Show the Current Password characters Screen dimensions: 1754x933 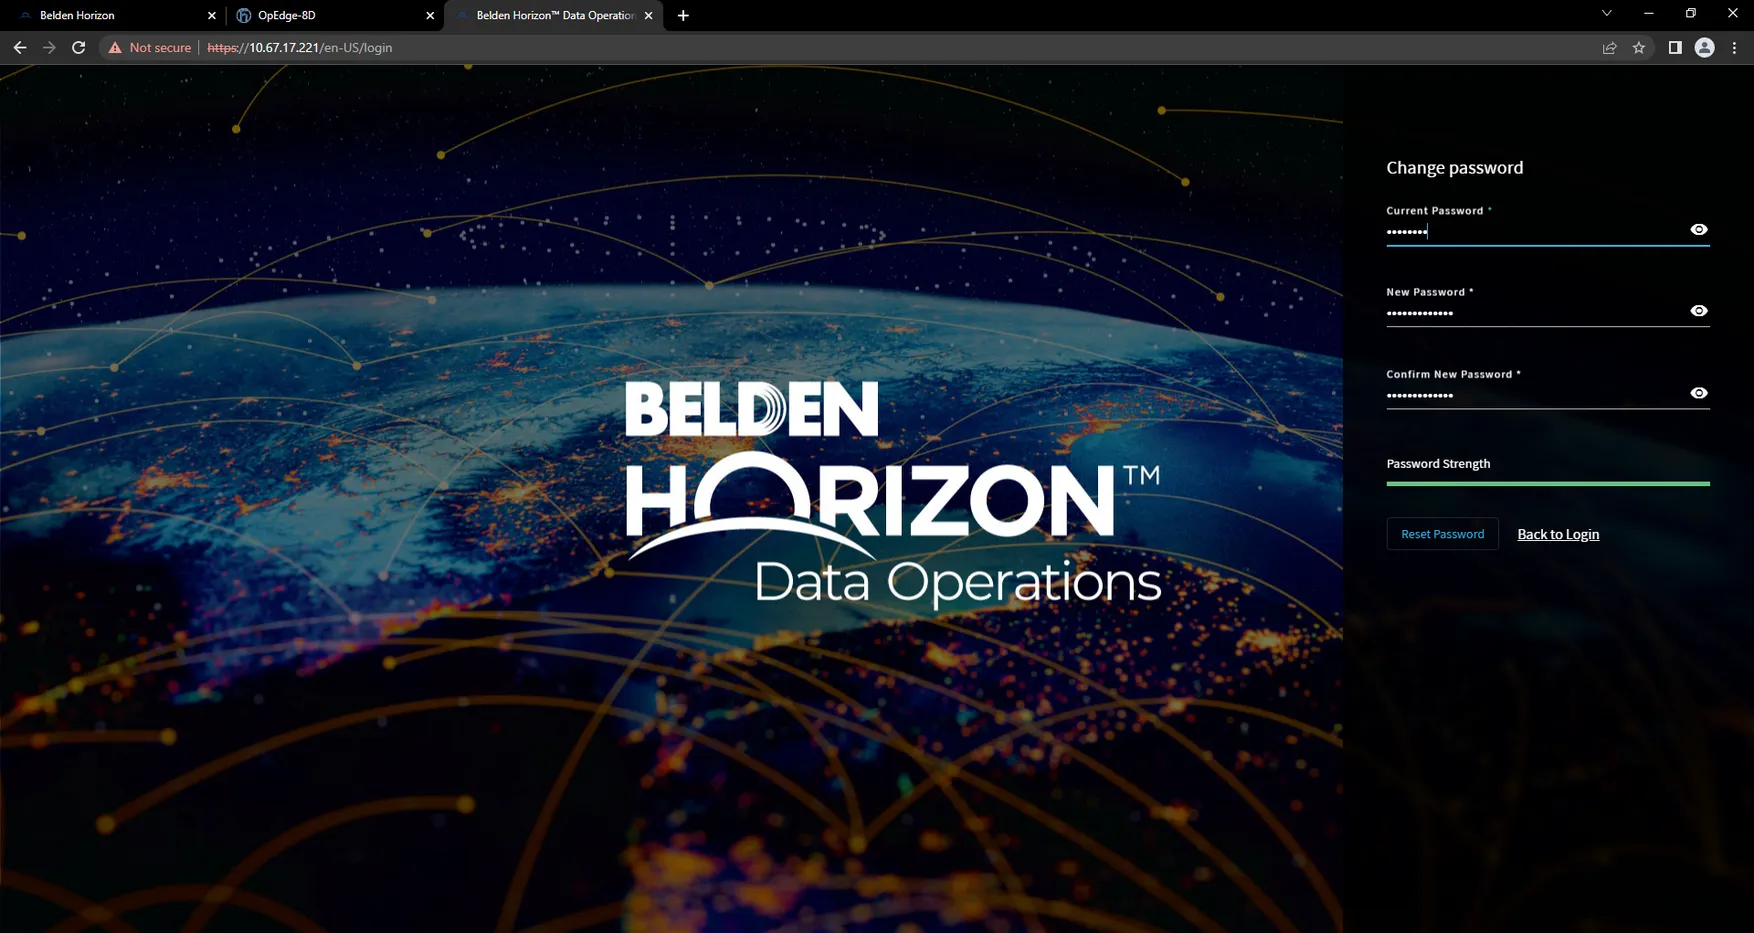[x=1698, y=230]
